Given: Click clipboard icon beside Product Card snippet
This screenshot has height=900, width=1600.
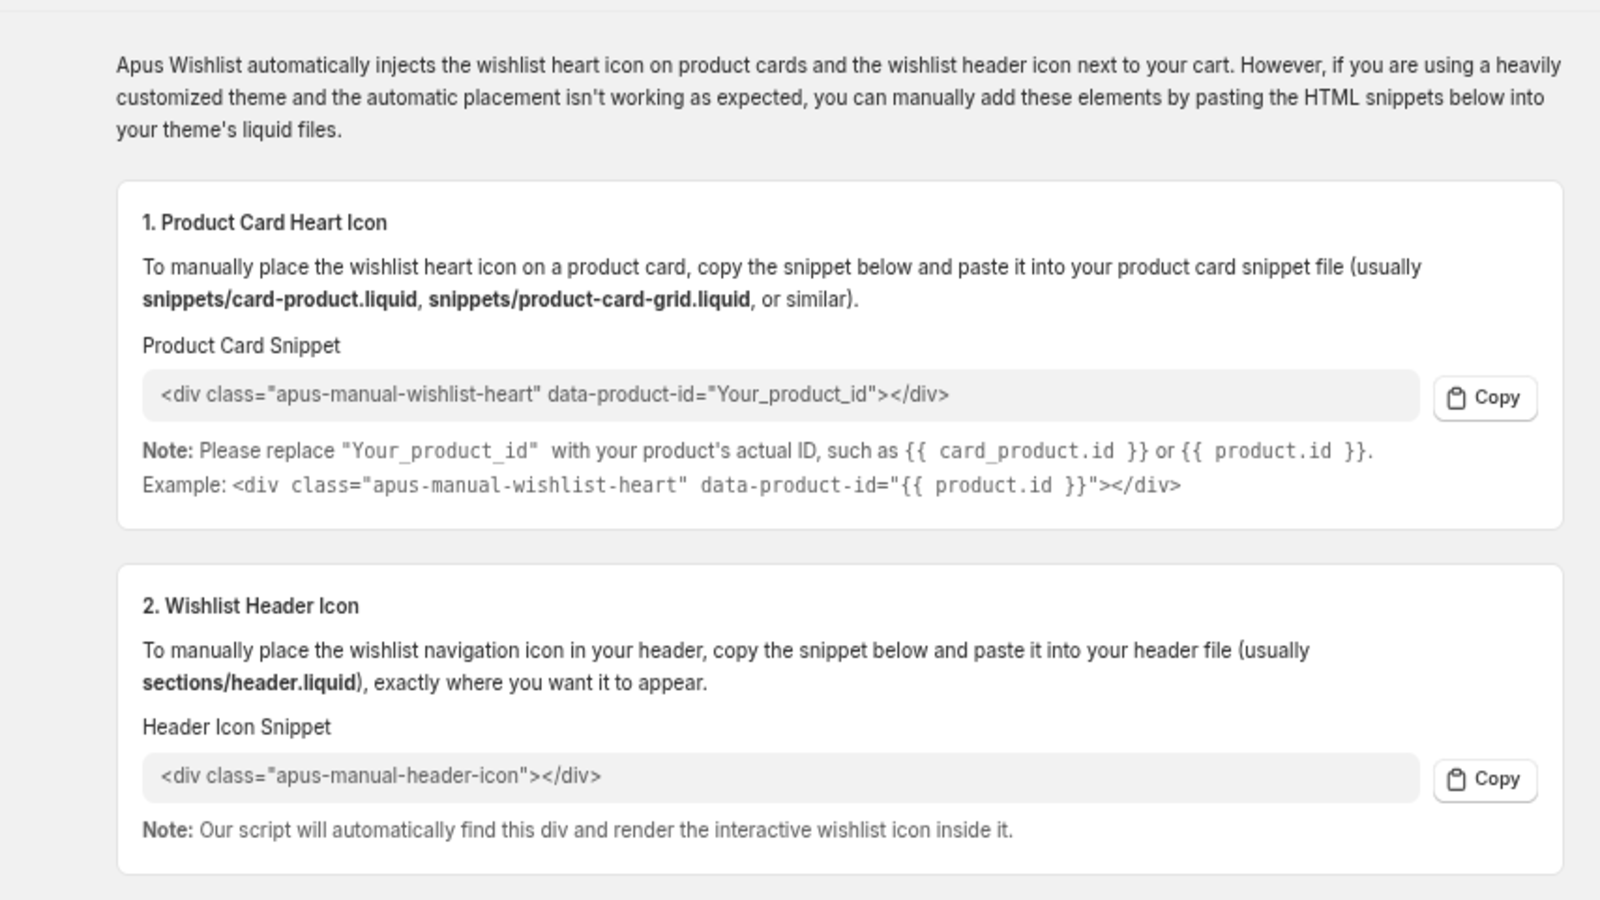Looking at the screenshot, I should coord(1456,398).
